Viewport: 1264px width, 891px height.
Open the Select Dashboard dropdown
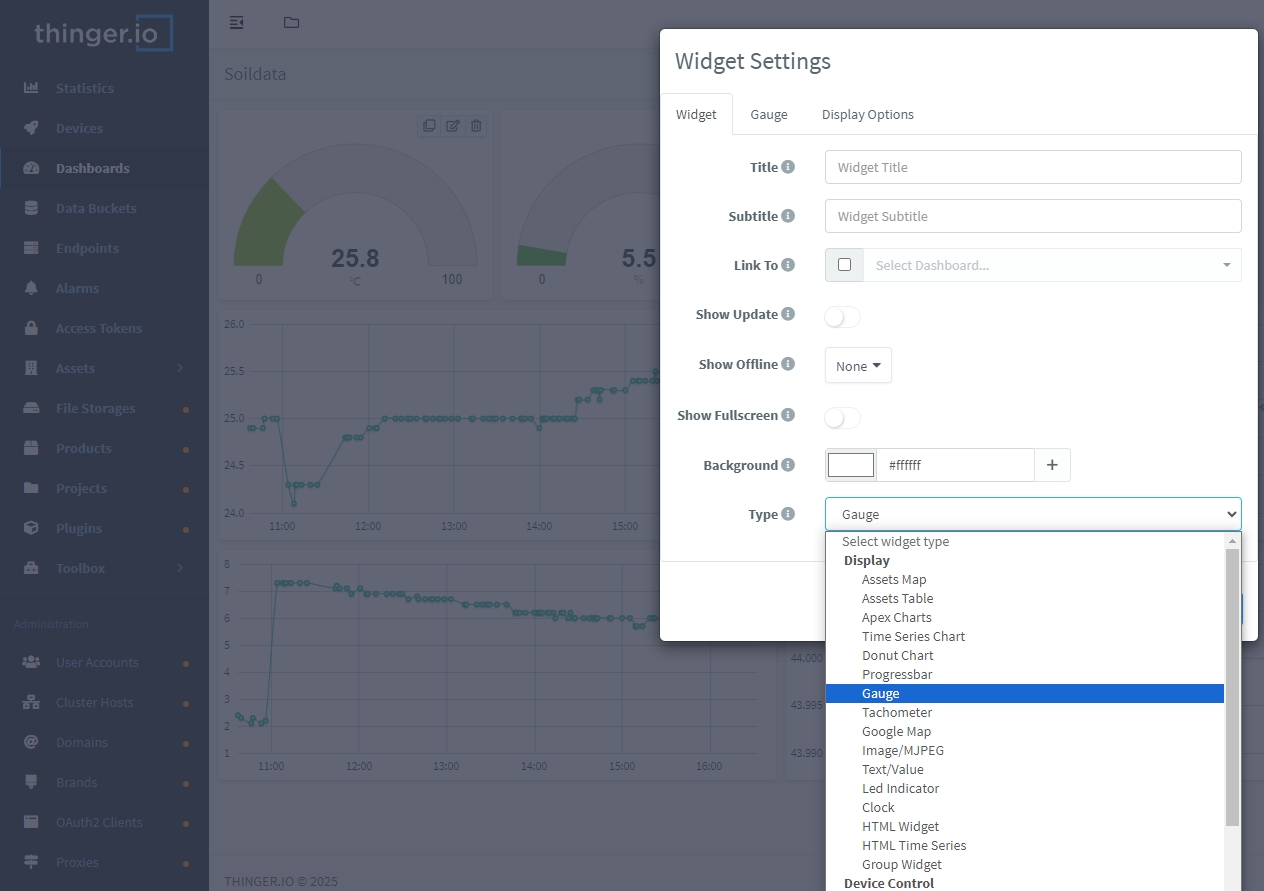pyautogui.click(x=1051, y=264)
